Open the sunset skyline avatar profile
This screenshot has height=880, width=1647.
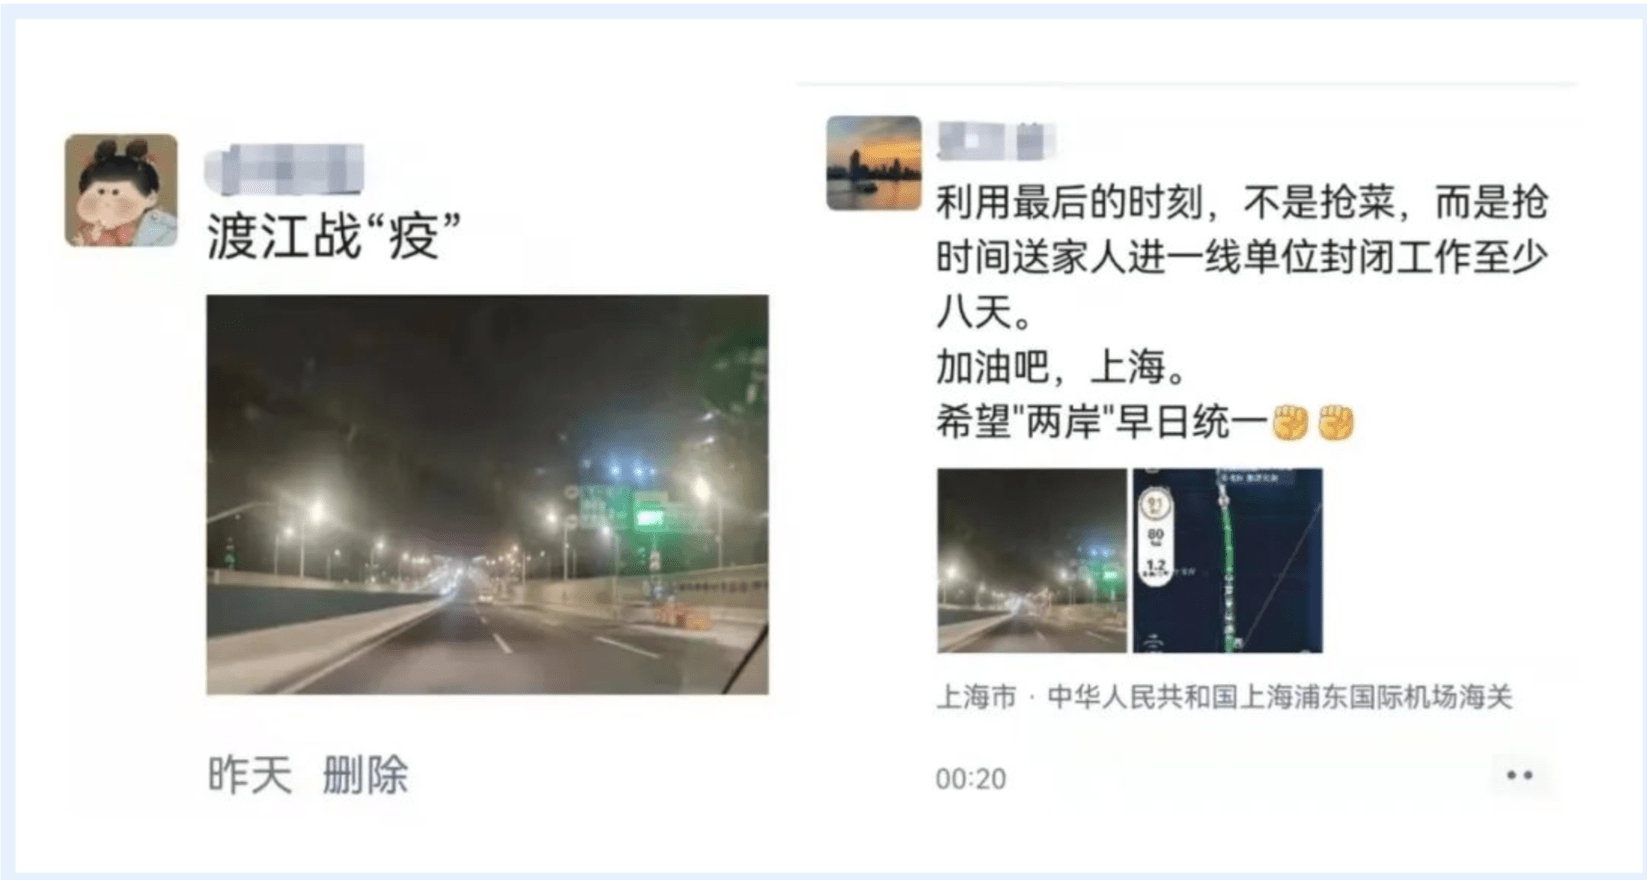[873, 163]
